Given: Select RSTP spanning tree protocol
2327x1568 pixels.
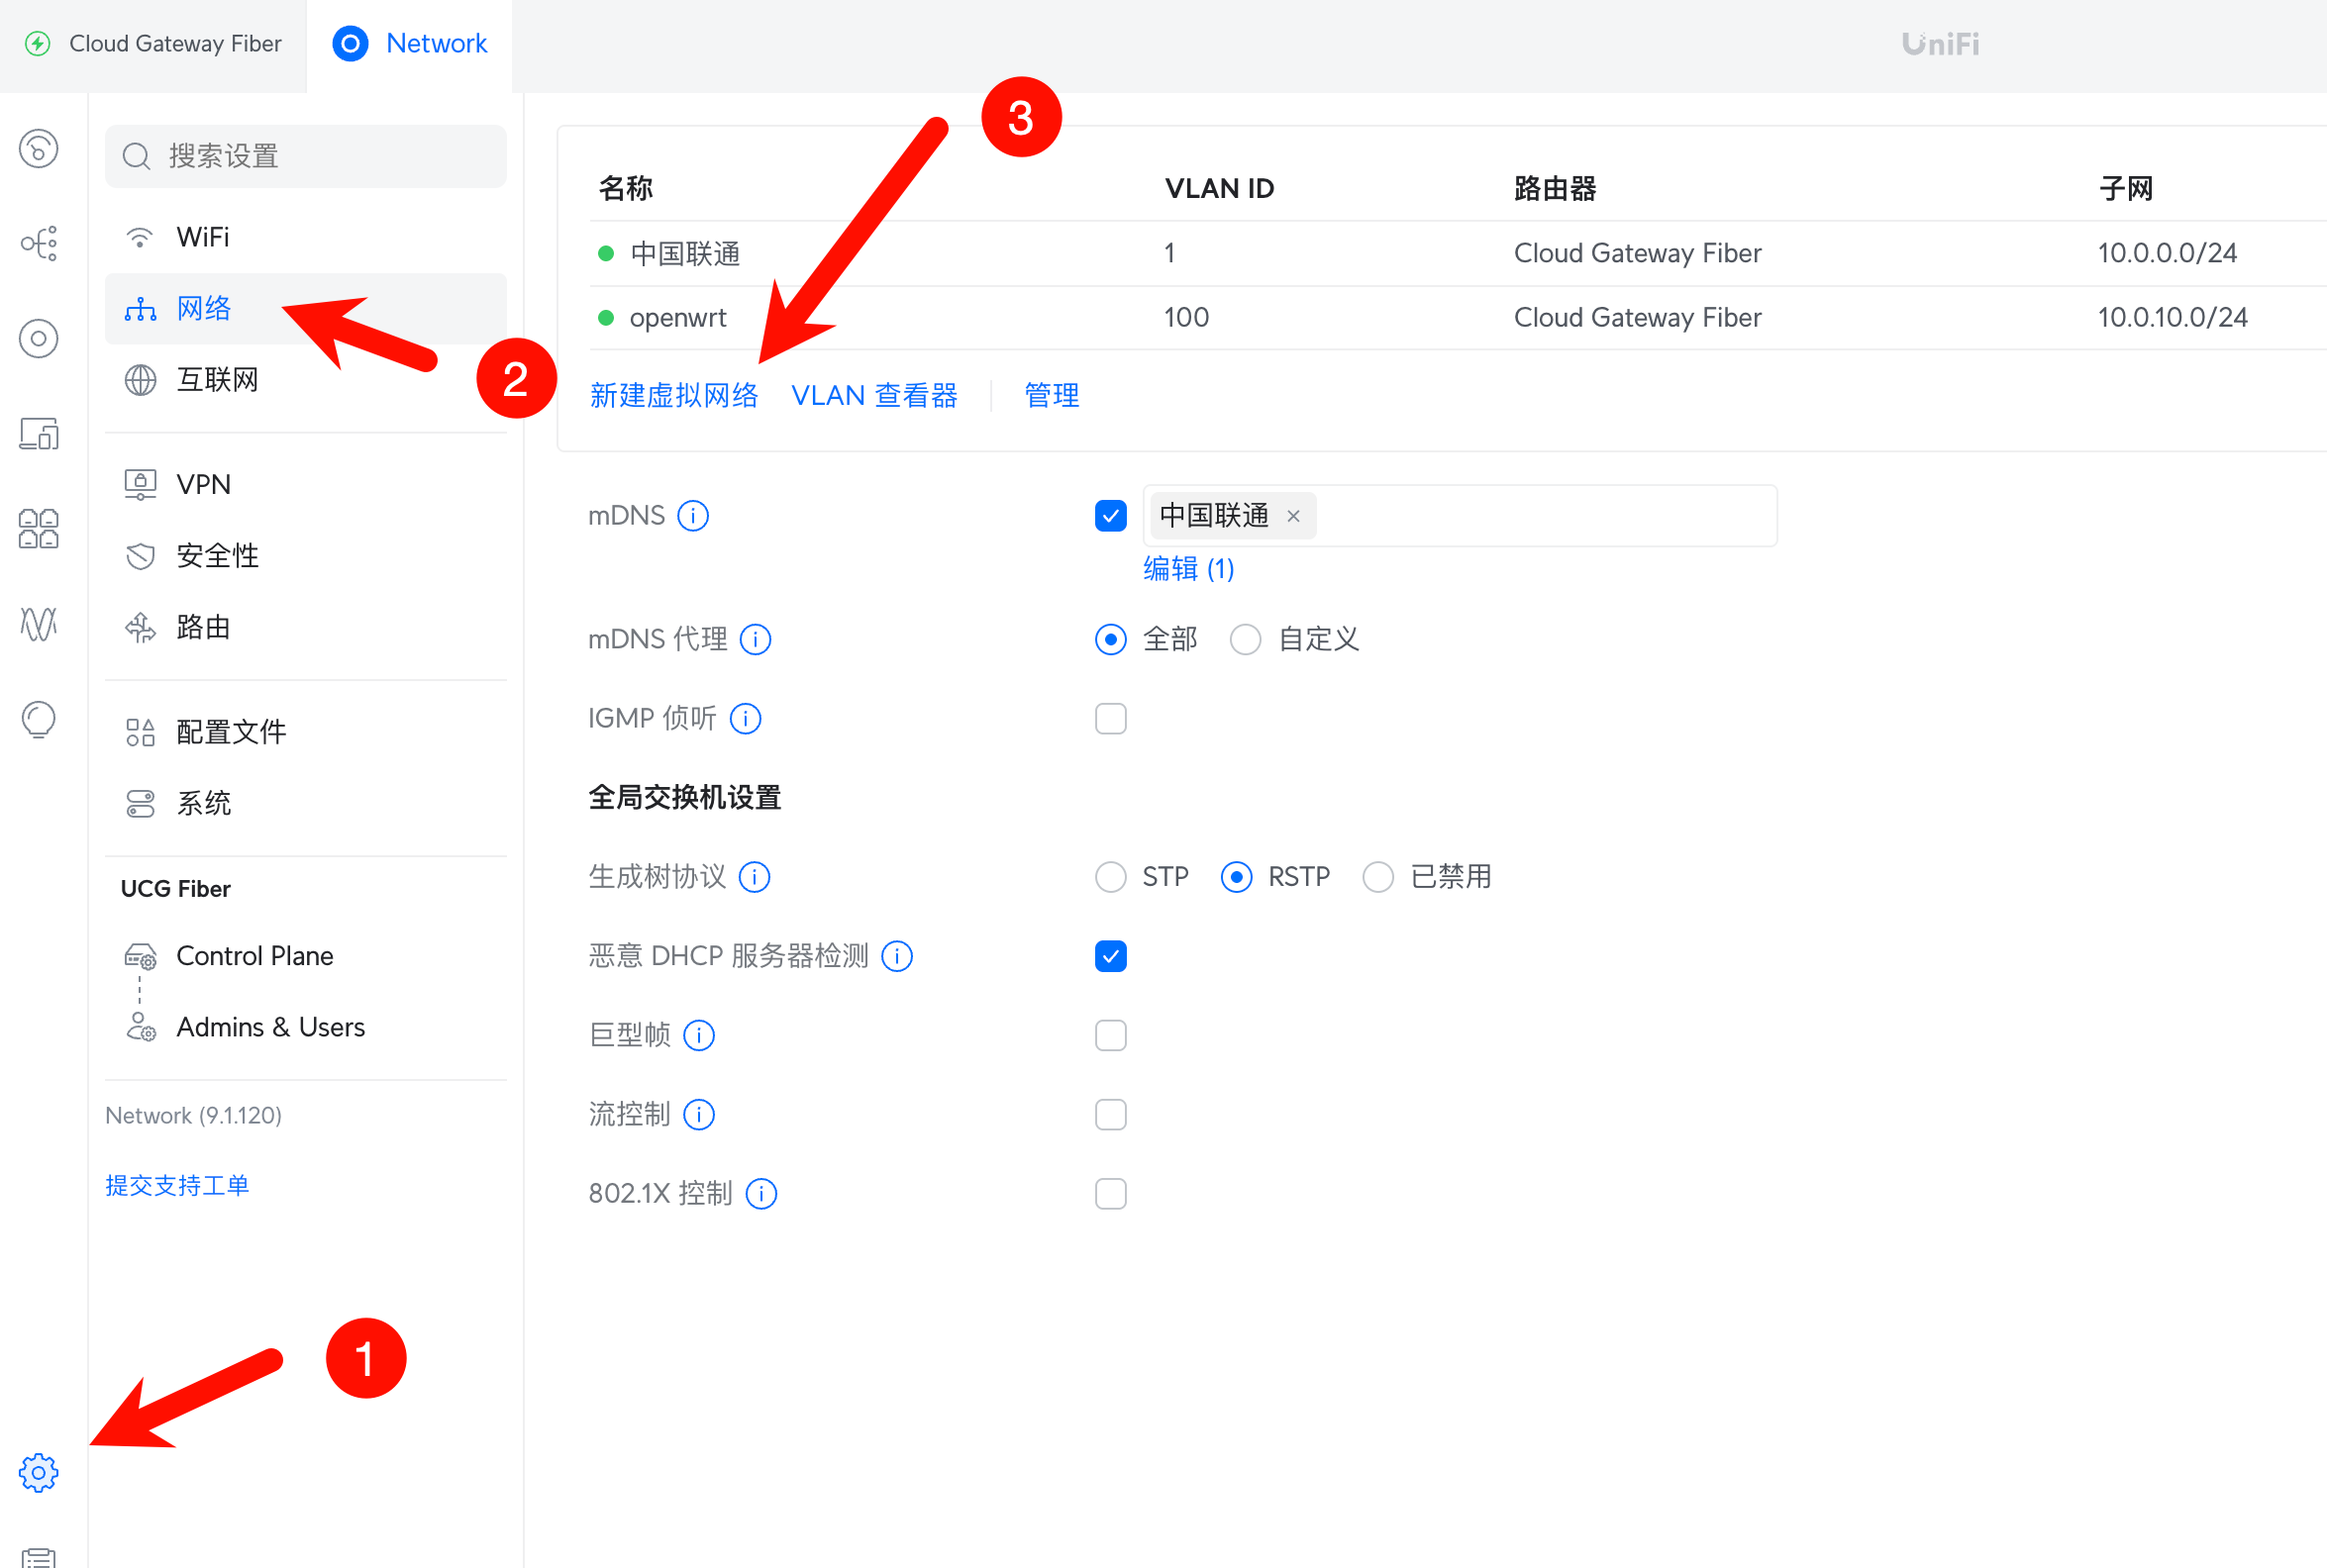Looking at the screenshot, I should pos(1236,877).
